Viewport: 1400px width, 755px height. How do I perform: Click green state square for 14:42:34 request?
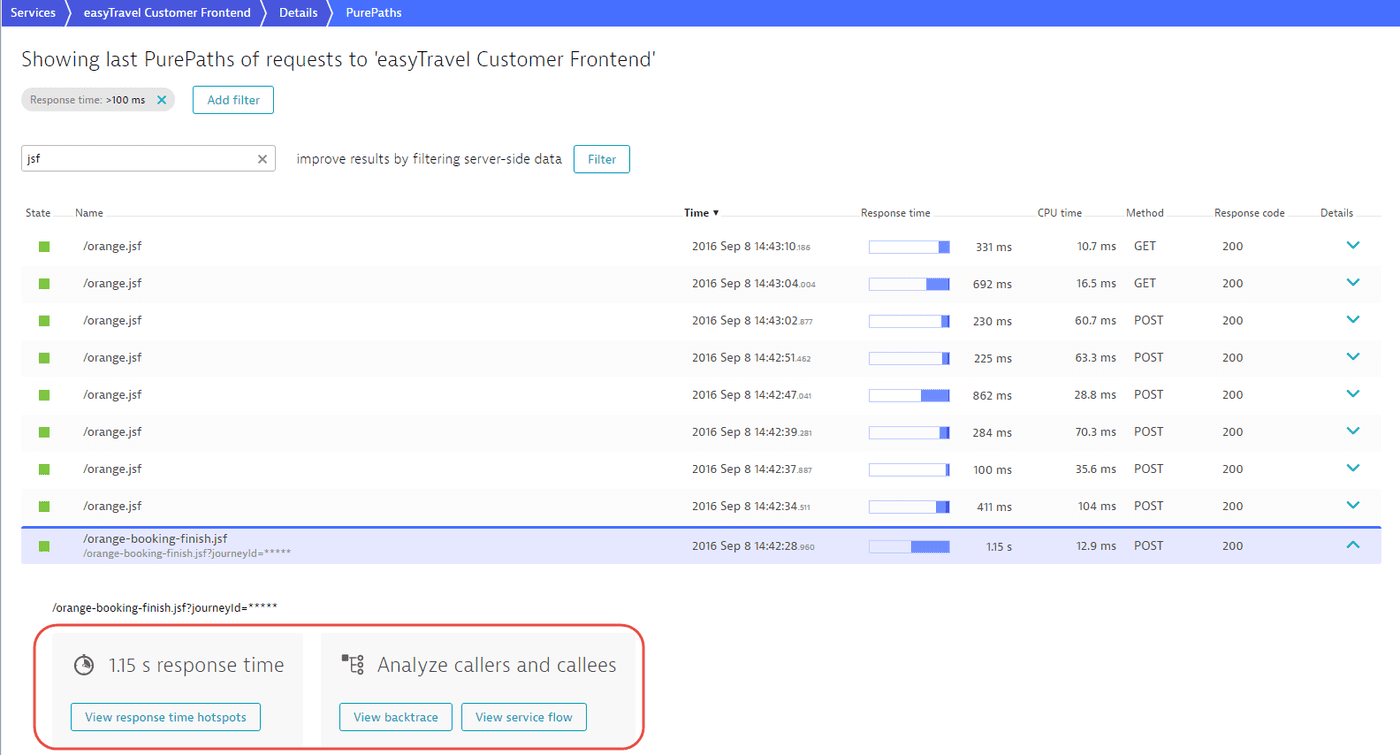pos(44,506)
